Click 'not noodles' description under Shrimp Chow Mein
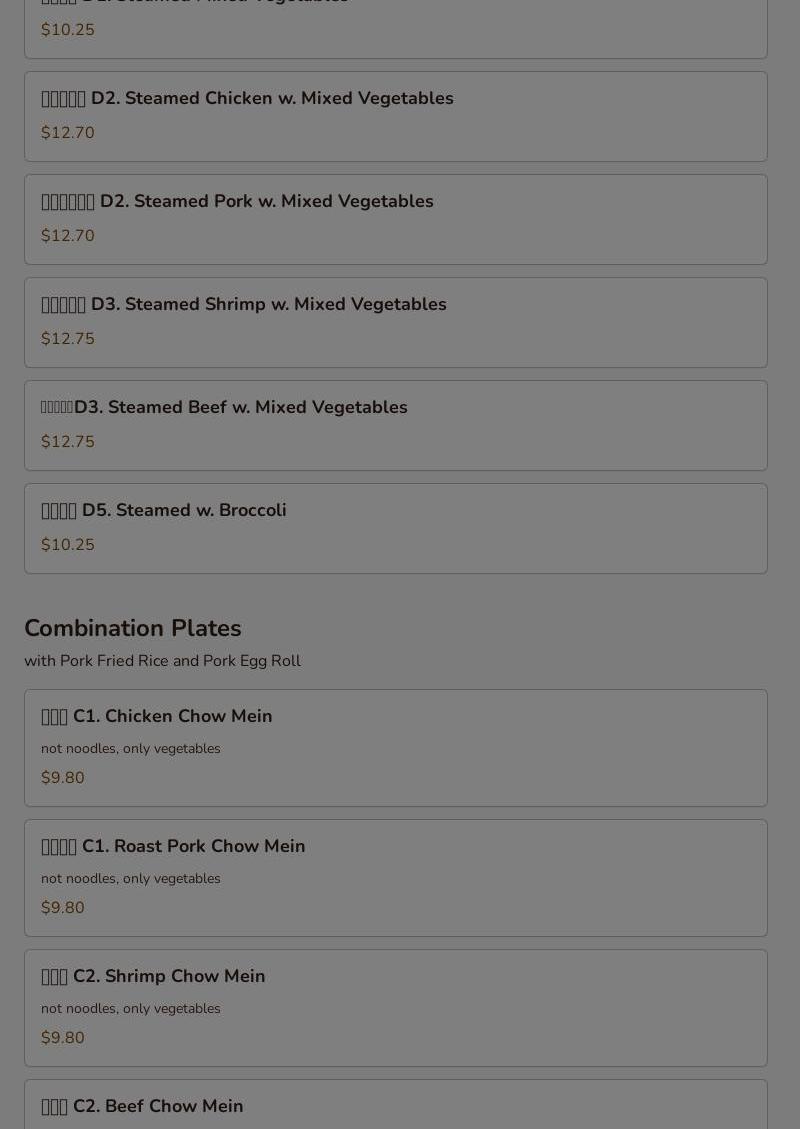 pos(131,1008)
